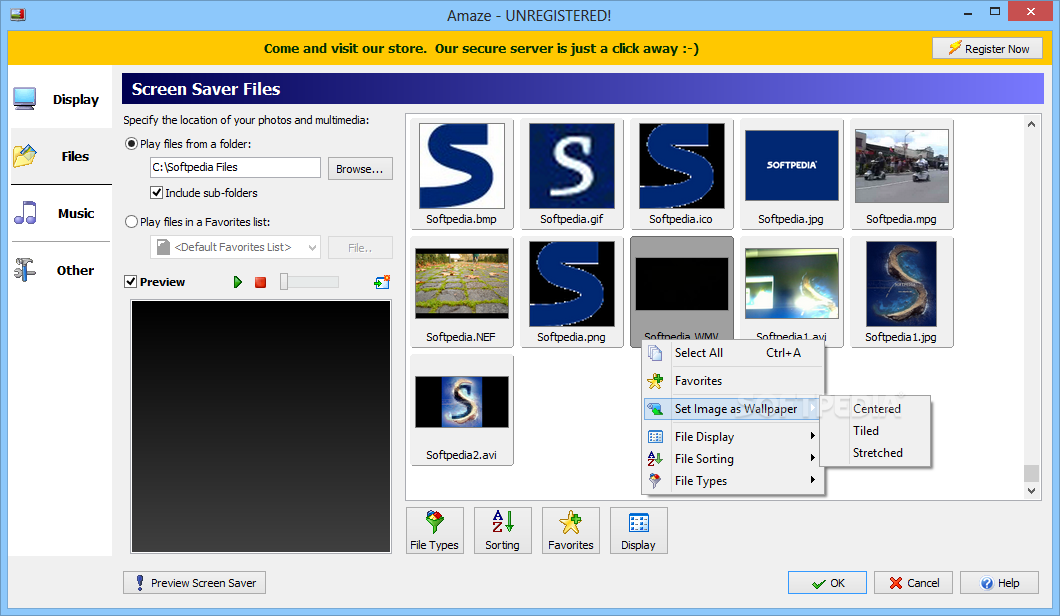Expand File Display submenu arrow

(813, 436)
